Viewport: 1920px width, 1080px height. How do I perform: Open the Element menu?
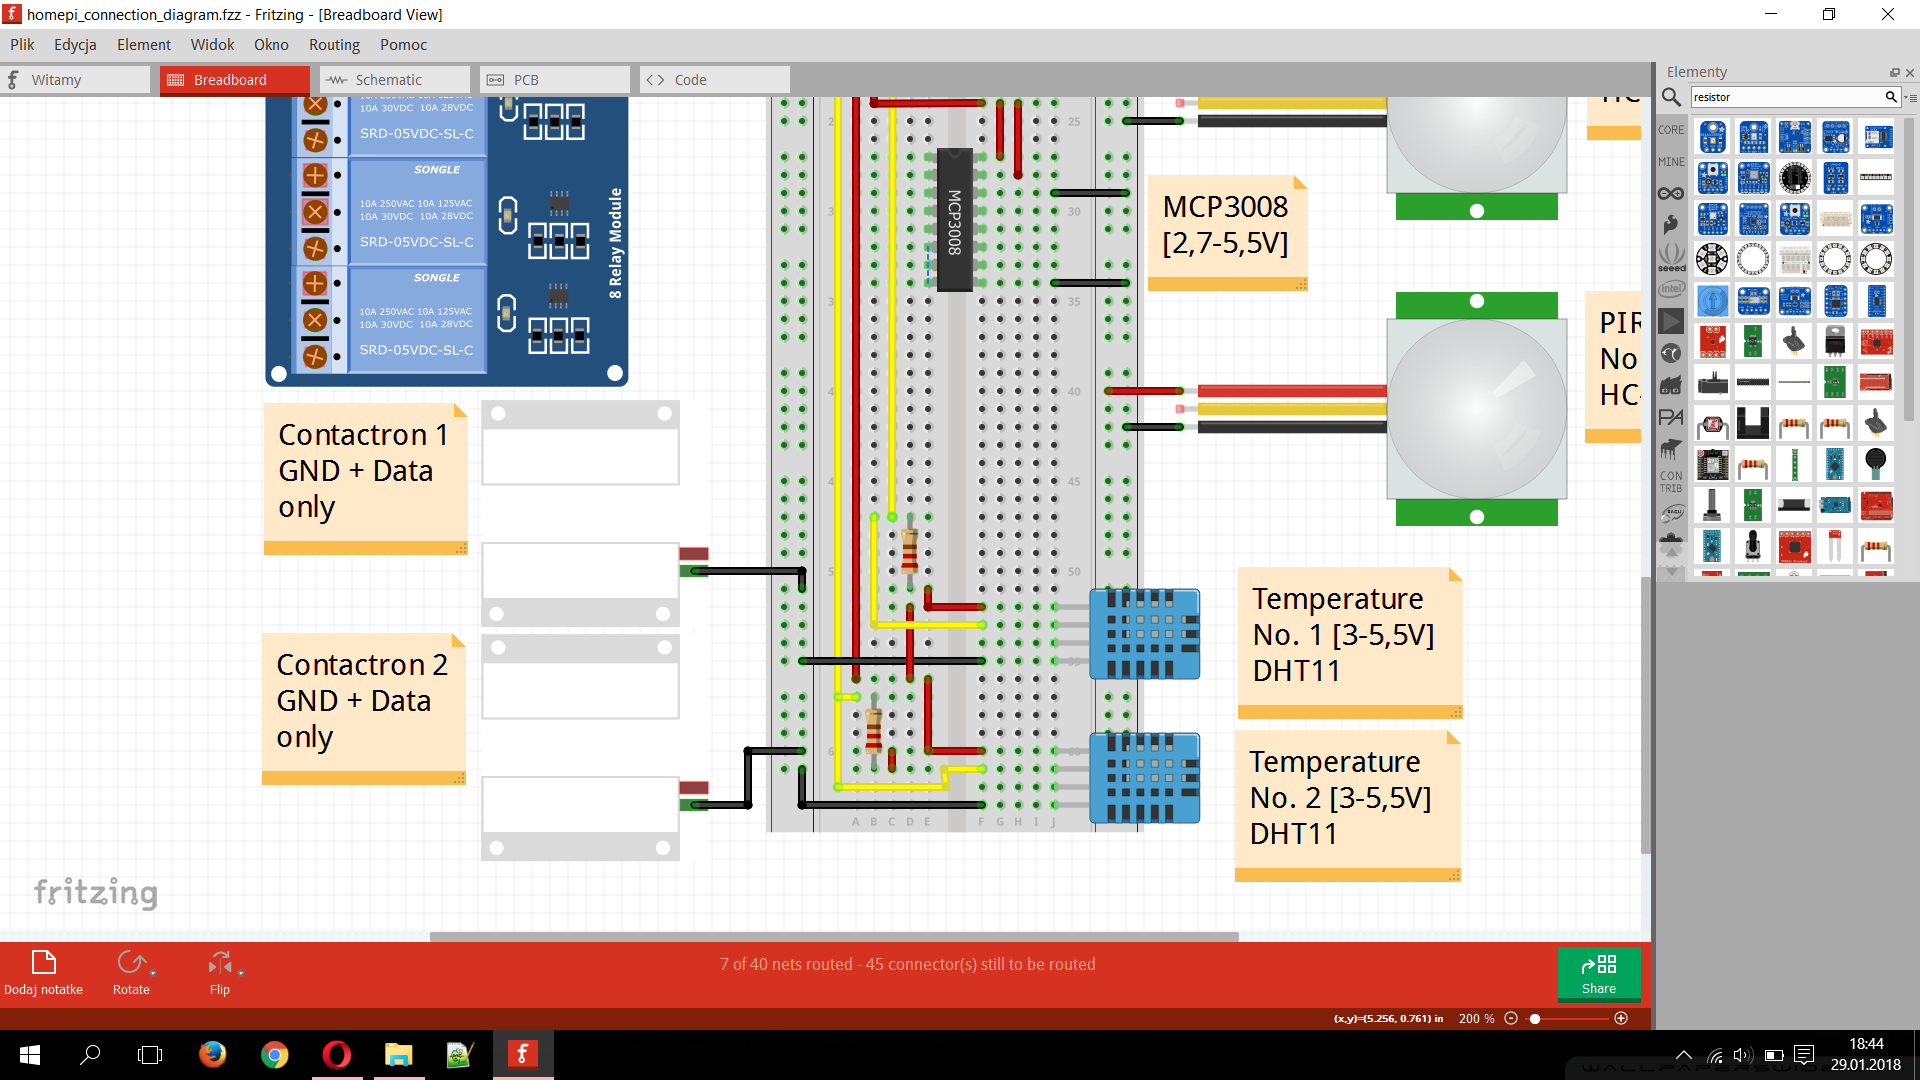(144, 45)
